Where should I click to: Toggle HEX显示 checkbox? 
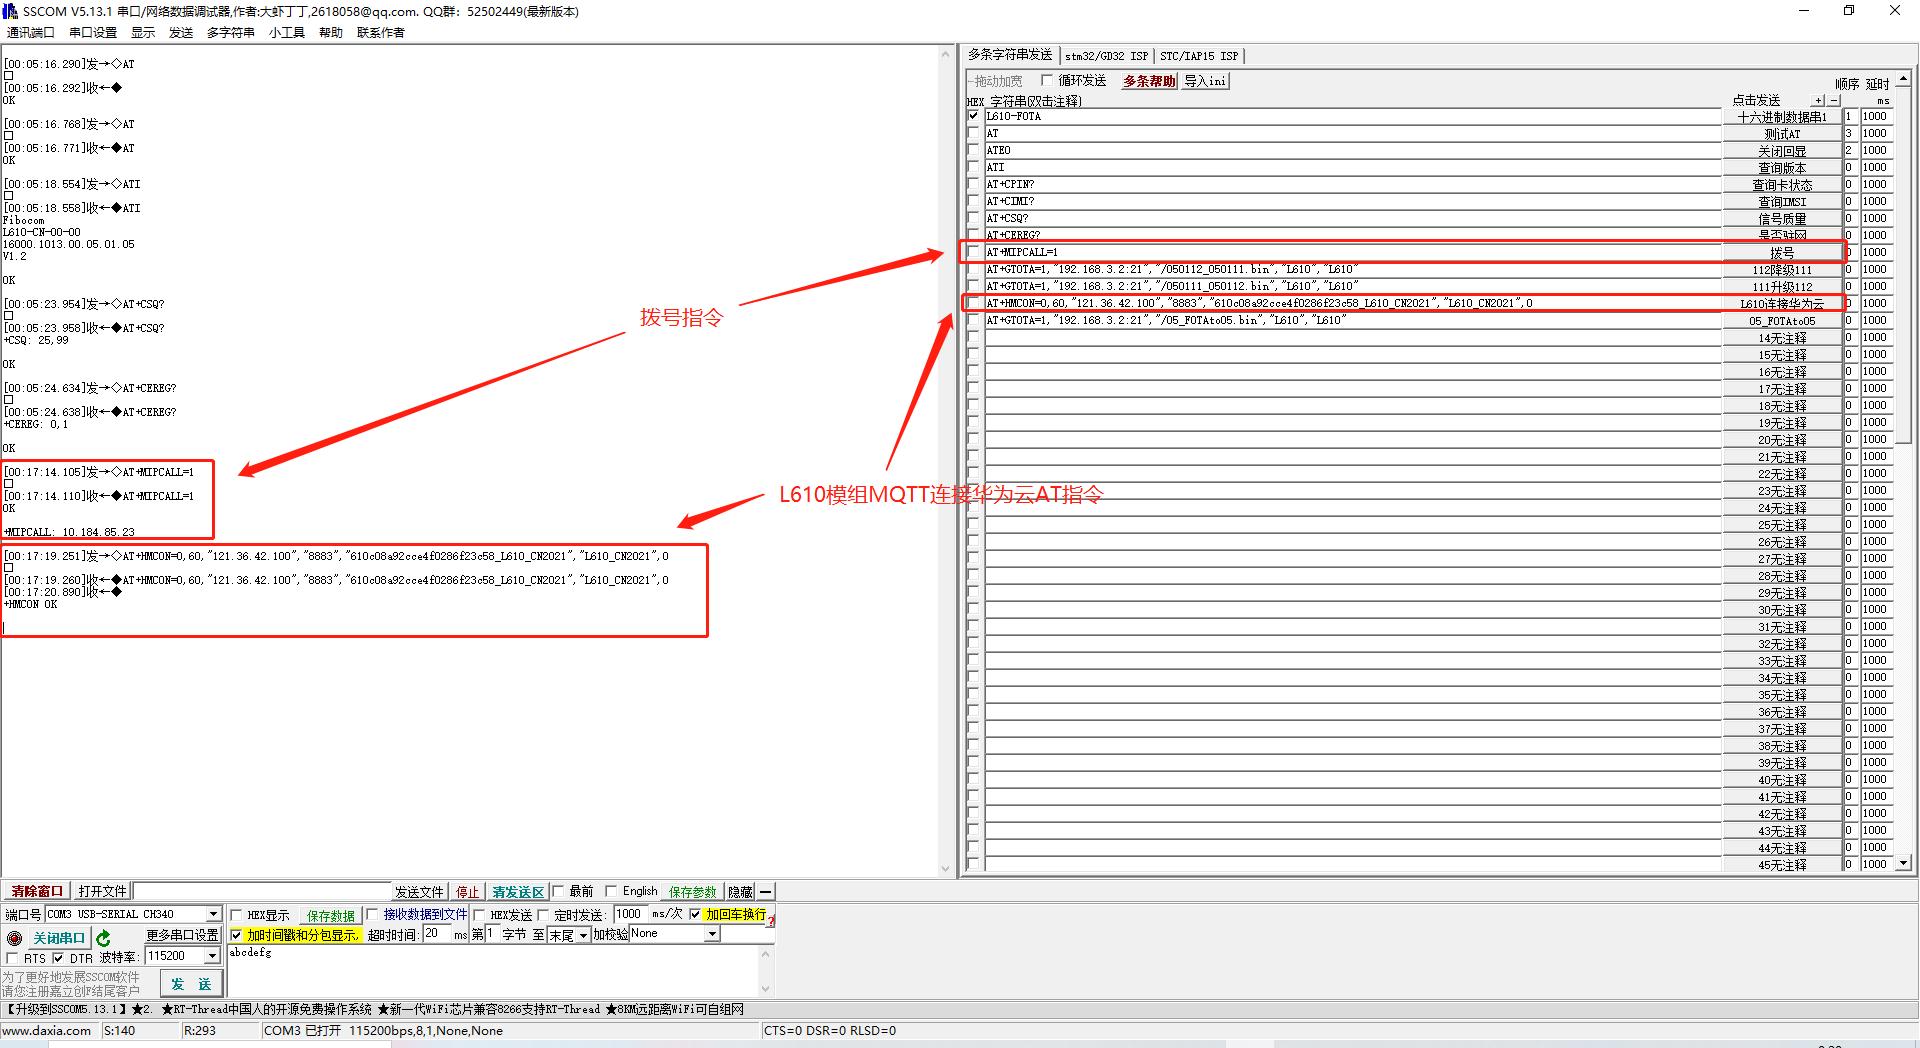point(236,915)
